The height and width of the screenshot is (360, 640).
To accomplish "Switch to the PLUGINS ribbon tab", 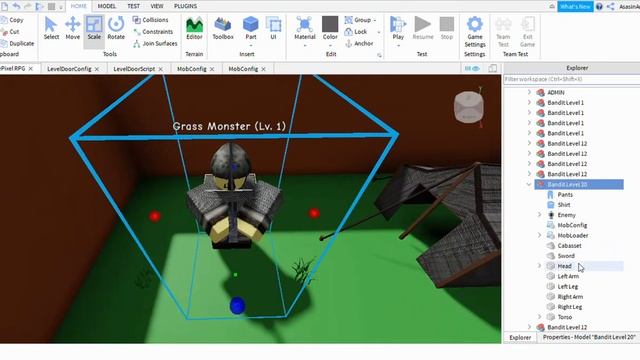I will [185, 6].
